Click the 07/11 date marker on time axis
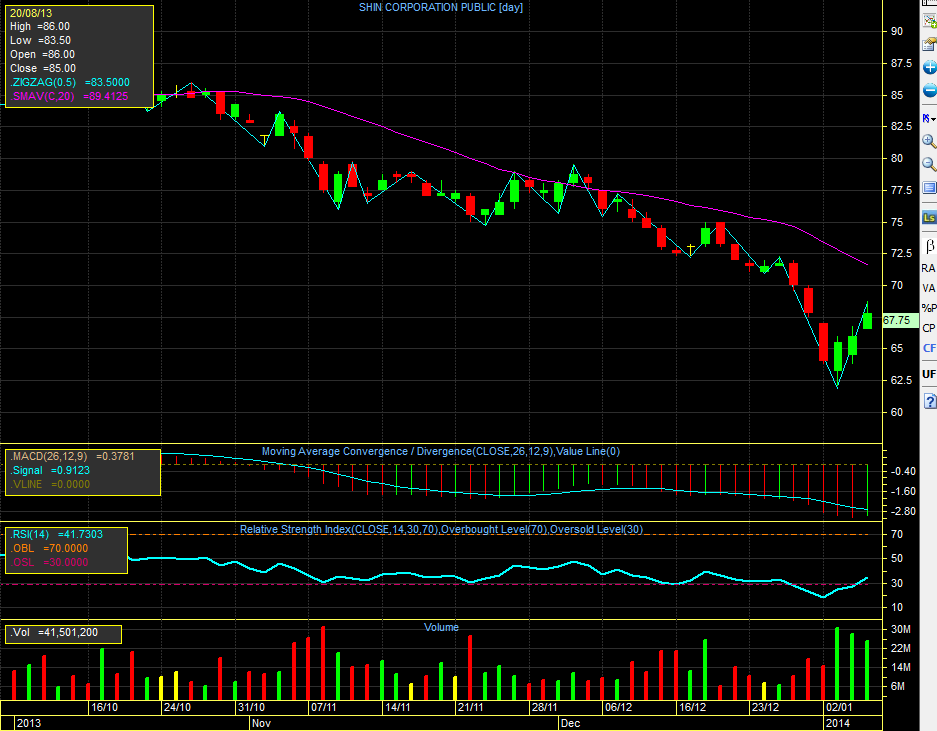 point(323,706)
